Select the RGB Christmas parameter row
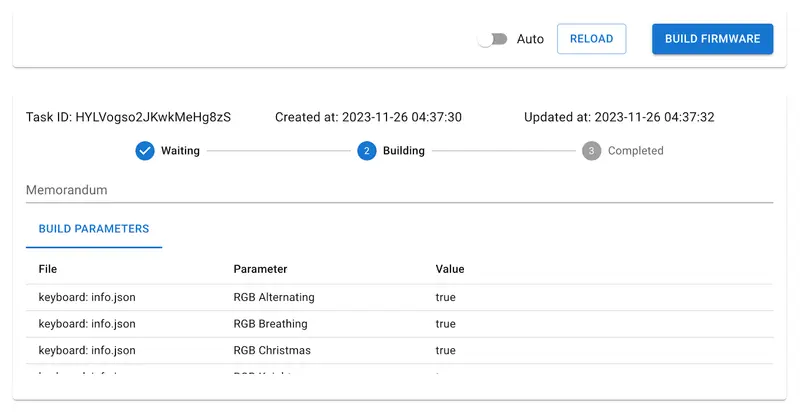The height and width of the screenshot is (412, 800). tap(272, 351)
